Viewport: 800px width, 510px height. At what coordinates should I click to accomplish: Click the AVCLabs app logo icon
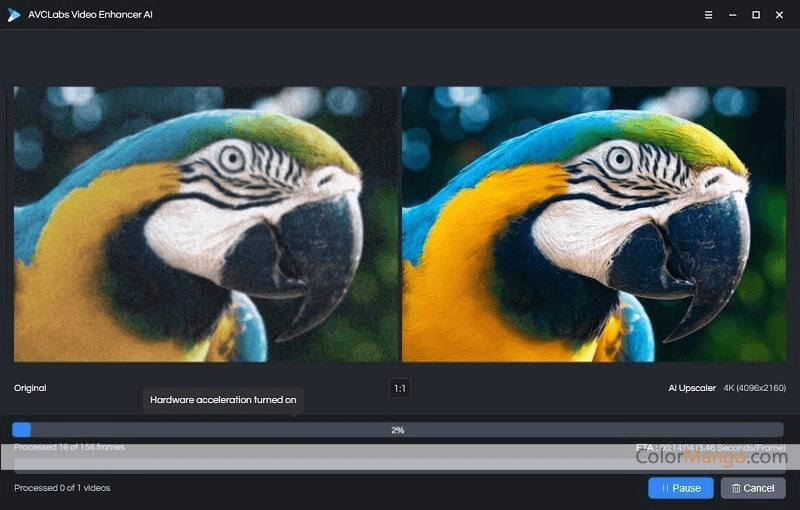point(14,15)
